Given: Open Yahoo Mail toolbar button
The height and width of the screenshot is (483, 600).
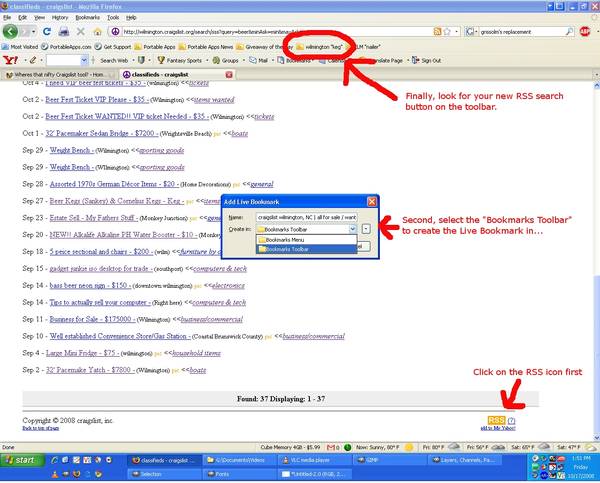Looking at the screenshot, I should pyautogui.click(x=258, y=60).
